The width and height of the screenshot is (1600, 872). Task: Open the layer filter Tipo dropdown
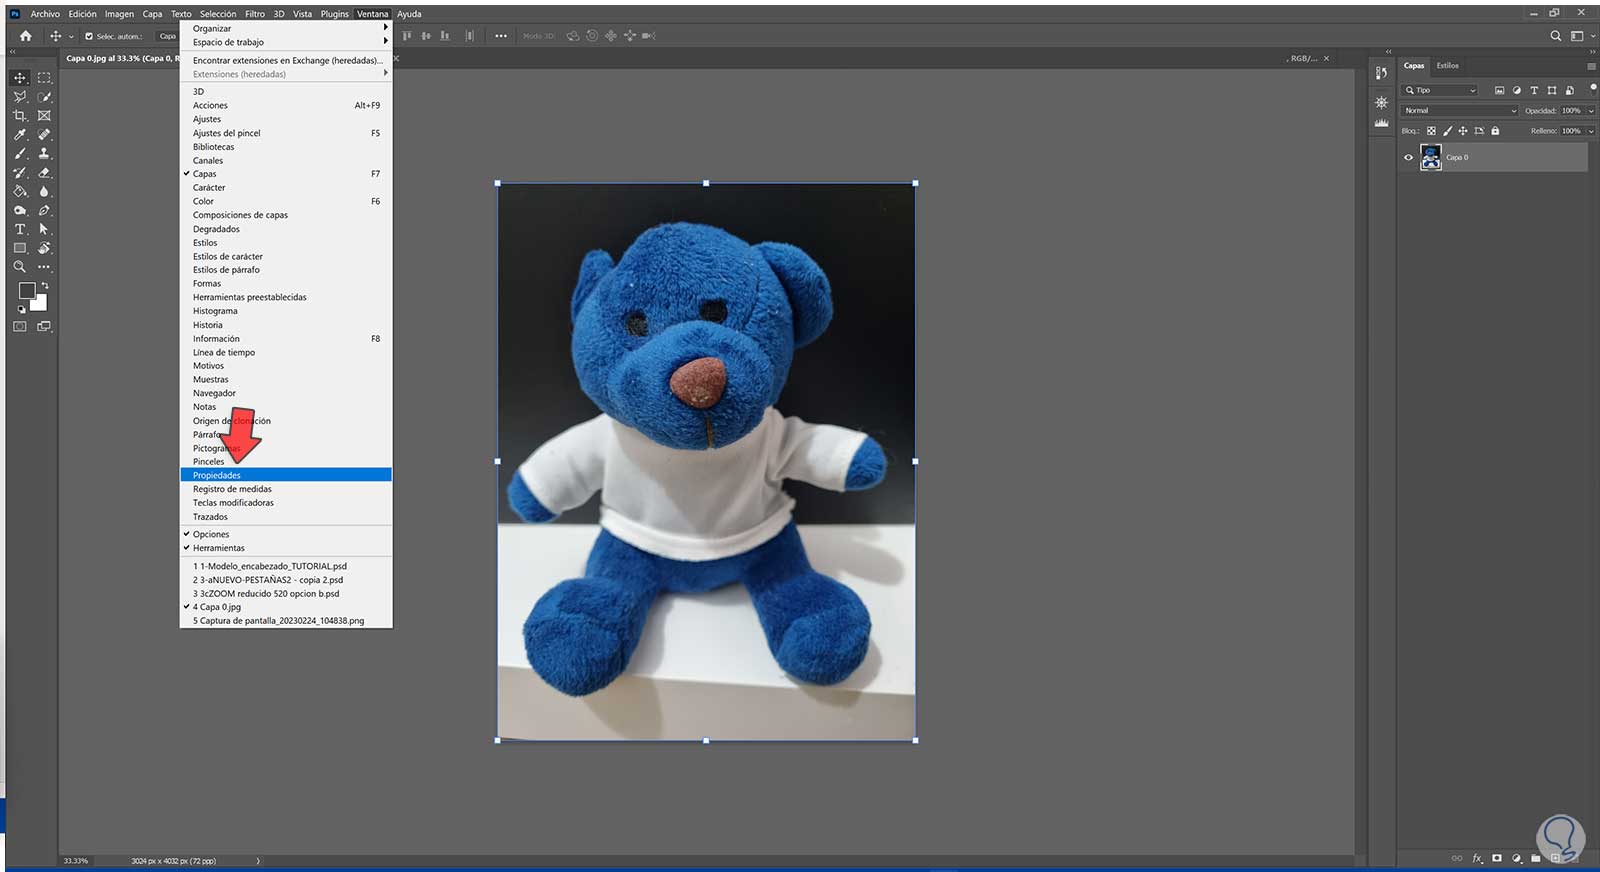pyautogui.click(x=1441, y=90)
